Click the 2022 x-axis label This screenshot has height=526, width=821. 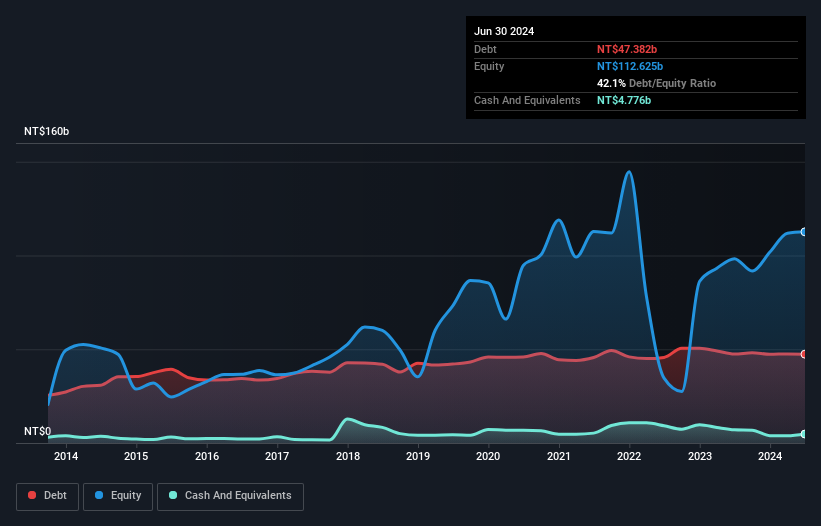(629, 456)
